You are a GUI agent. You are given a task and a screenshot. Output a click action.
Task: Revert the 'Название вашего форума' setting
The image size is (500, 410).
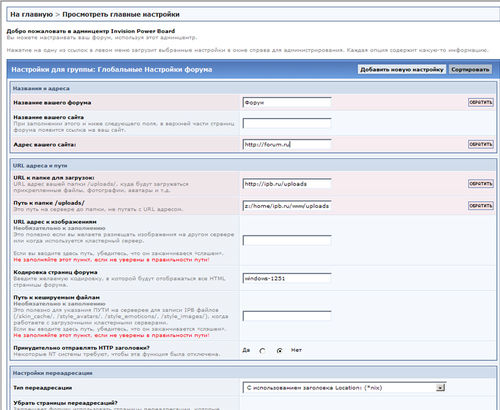(x=481, y=102)
